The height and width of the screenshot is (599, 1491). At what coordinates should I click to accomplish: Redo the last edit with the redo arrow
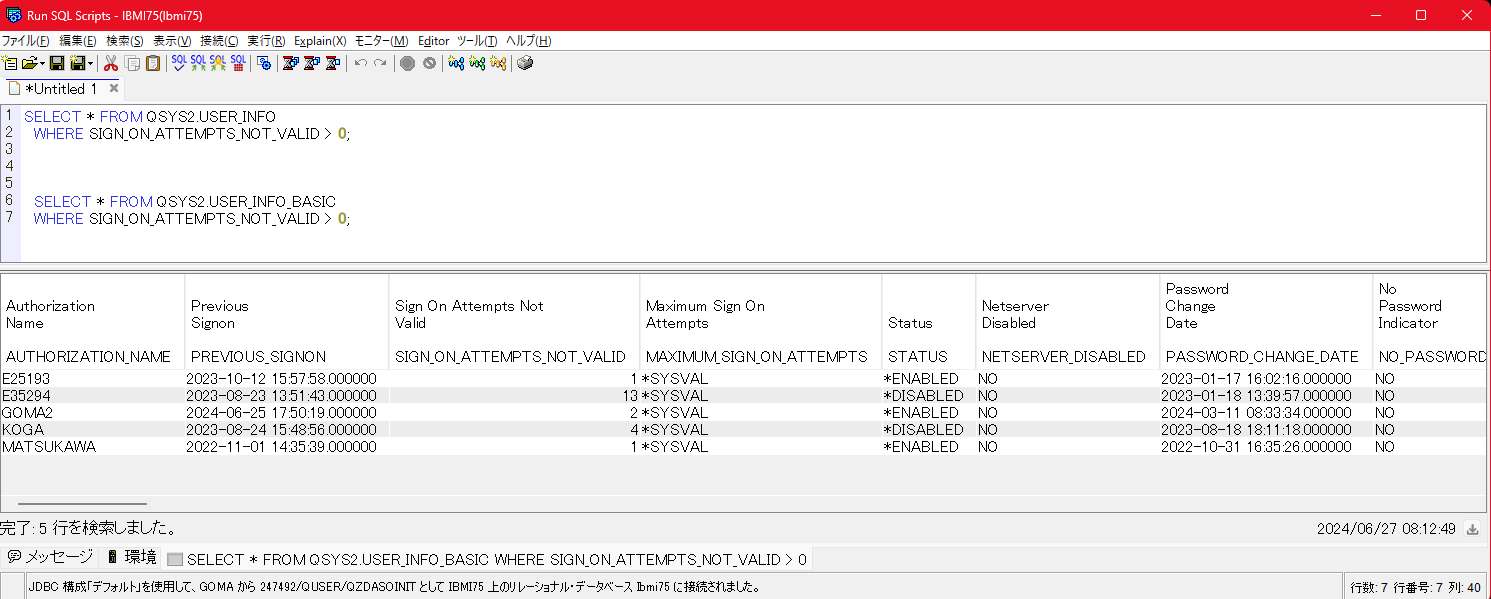(379, 63)
